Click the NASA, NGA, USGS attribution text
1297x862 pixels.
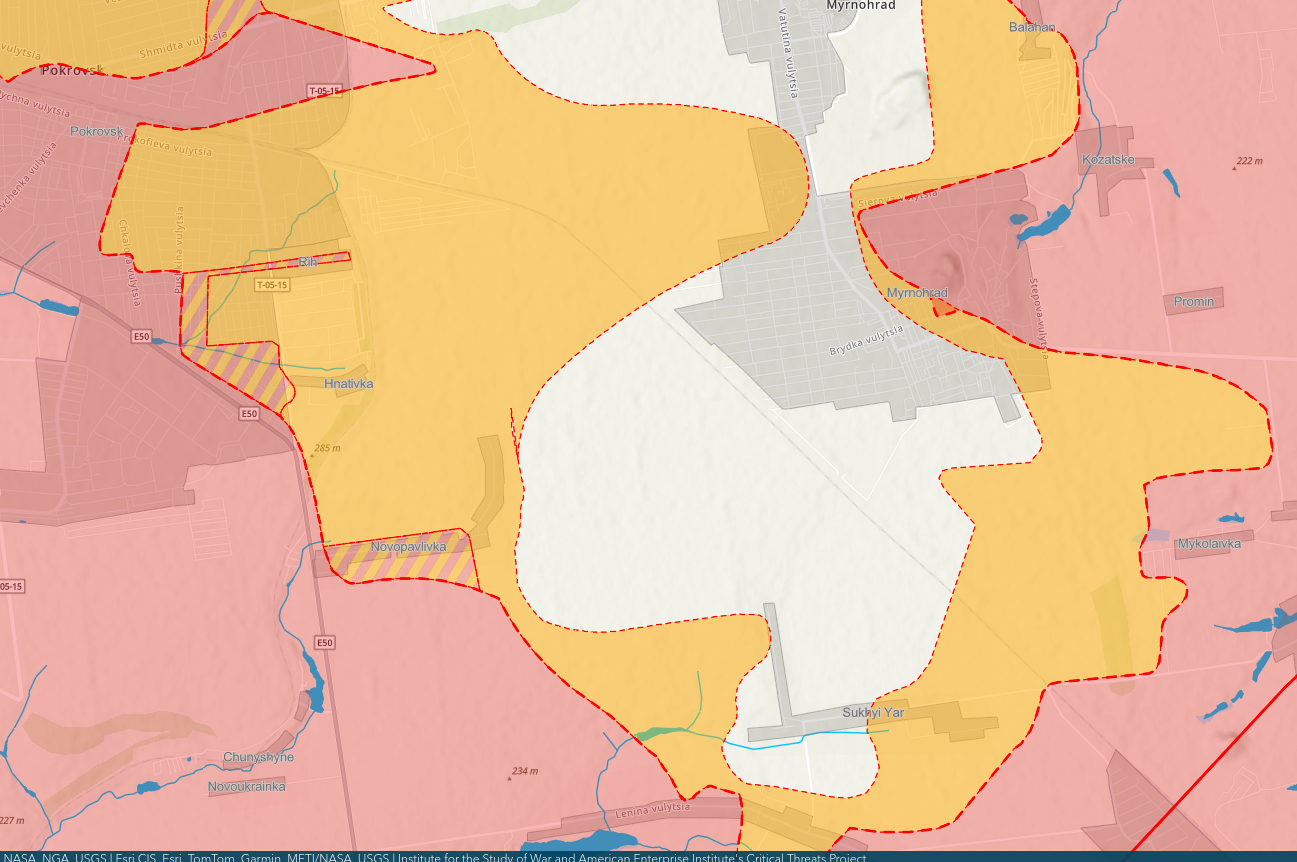coord(55,856)
